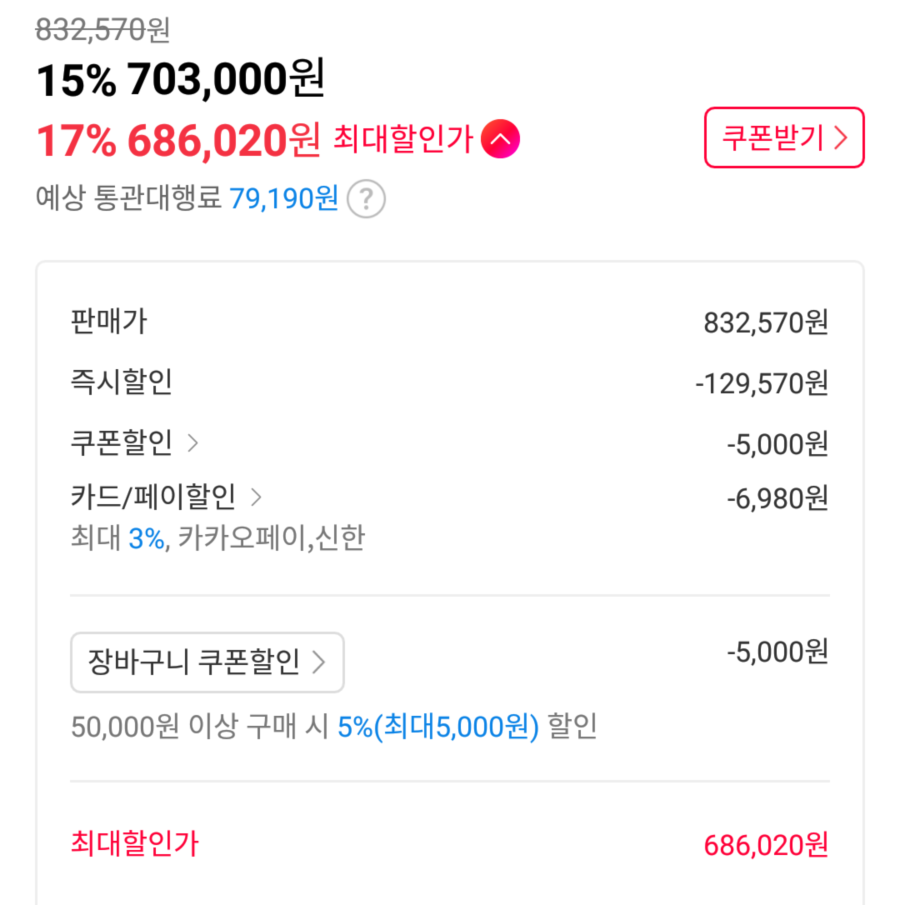Expand the 쿠폰할인 row chevron
This screenshot has width=900, height=905.
(x=193, y=443)
